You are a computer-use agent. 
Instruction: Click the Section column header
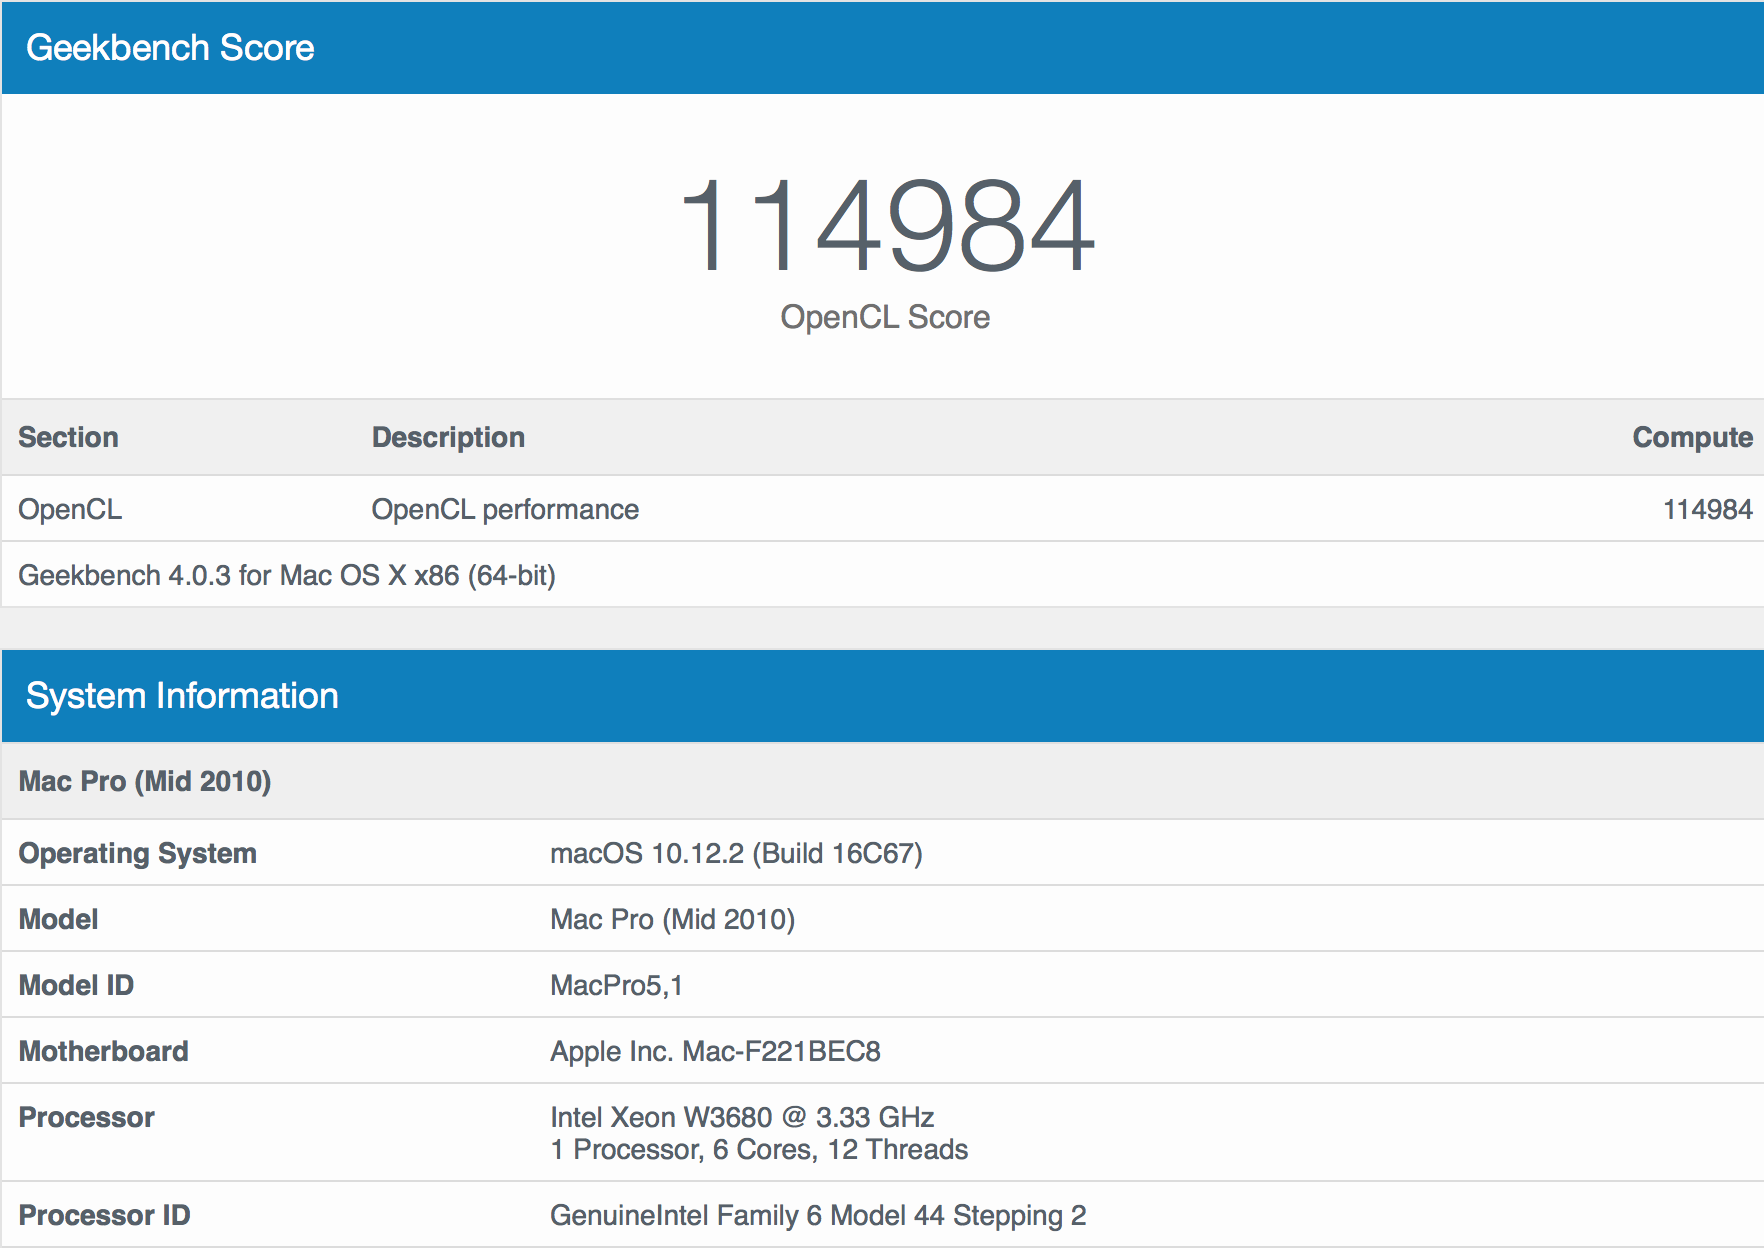tap(68, 437)
